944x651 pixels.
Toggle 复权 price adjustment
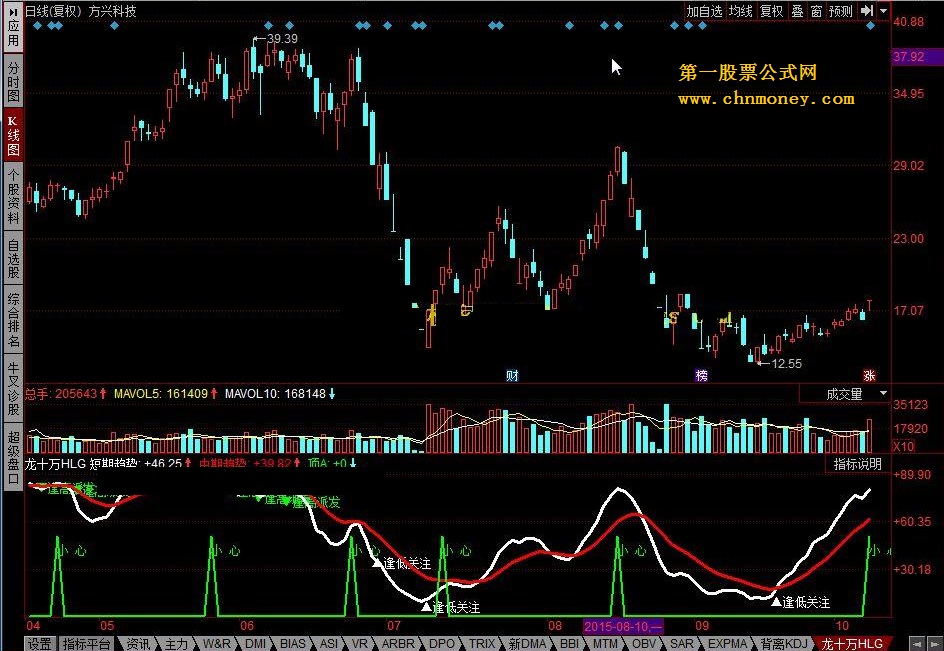click(x=771, y=11)
